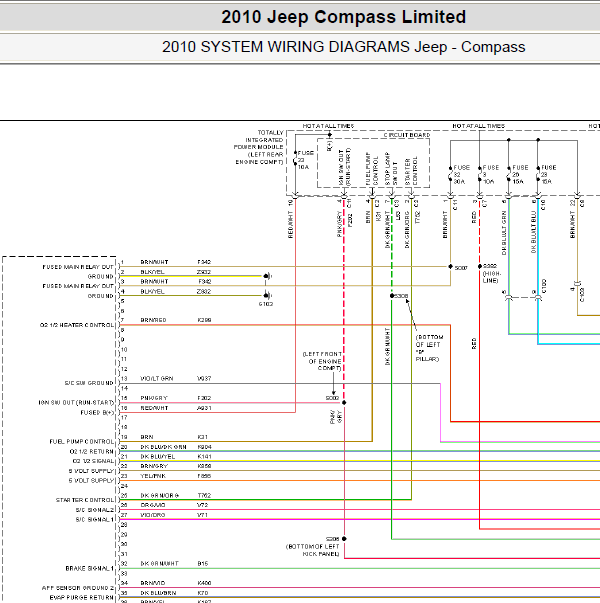Click the "STOP LAMP SW OUT" vertical label
600x603 pixels.
point(391,168)
